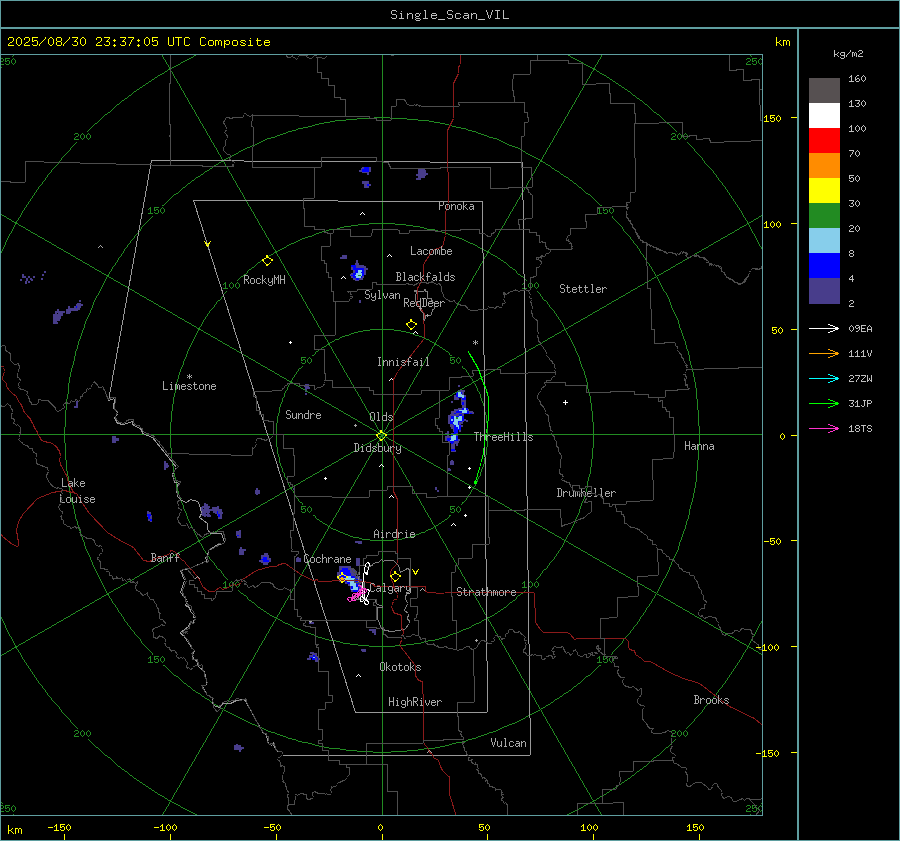The width and height of the screenshot is (900, 841).
Task: Pick the yellow 30–50 legend swatch
Action: click(x=824, y=191)
